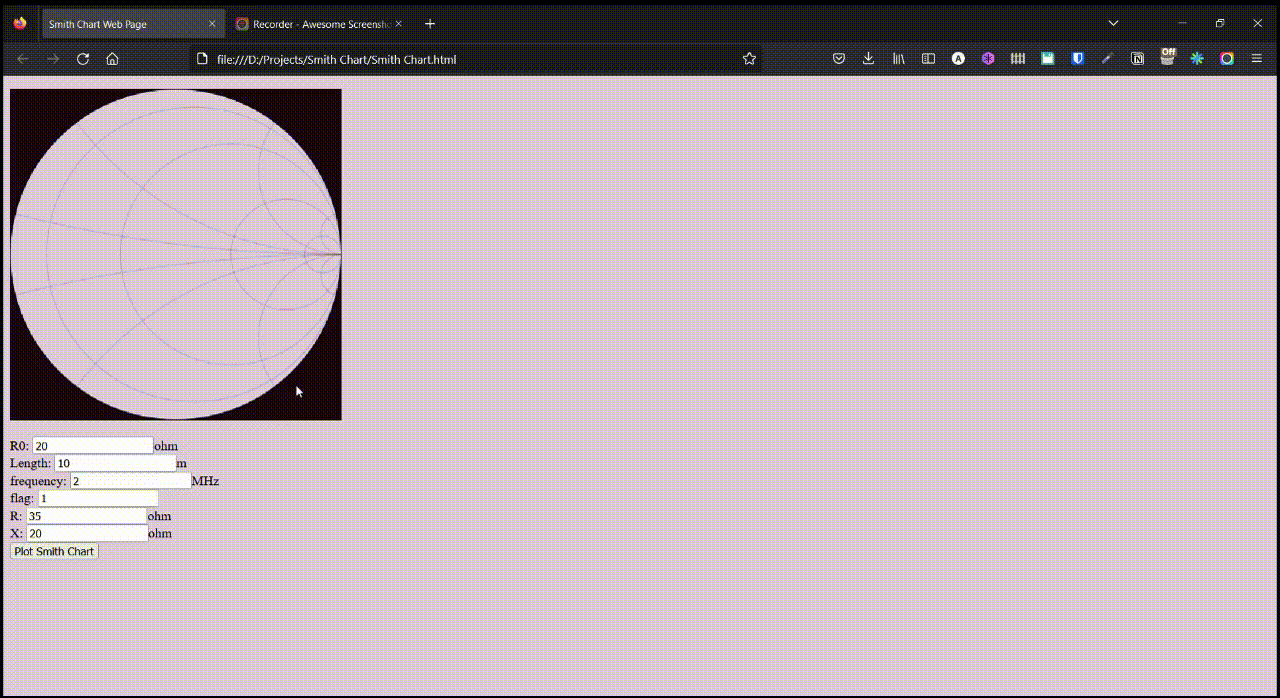Click the Notion extension icon
Image resolution: width=1280 pixels, height=698 pixels.
1137,58
